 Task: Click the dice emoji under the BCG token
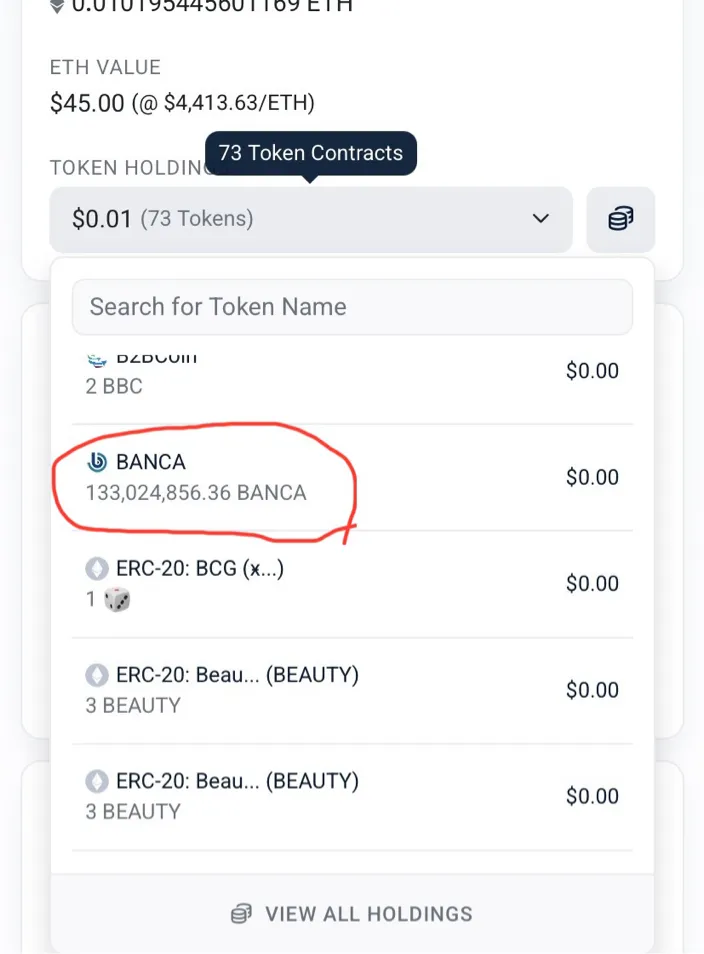[x=117, y=600]
